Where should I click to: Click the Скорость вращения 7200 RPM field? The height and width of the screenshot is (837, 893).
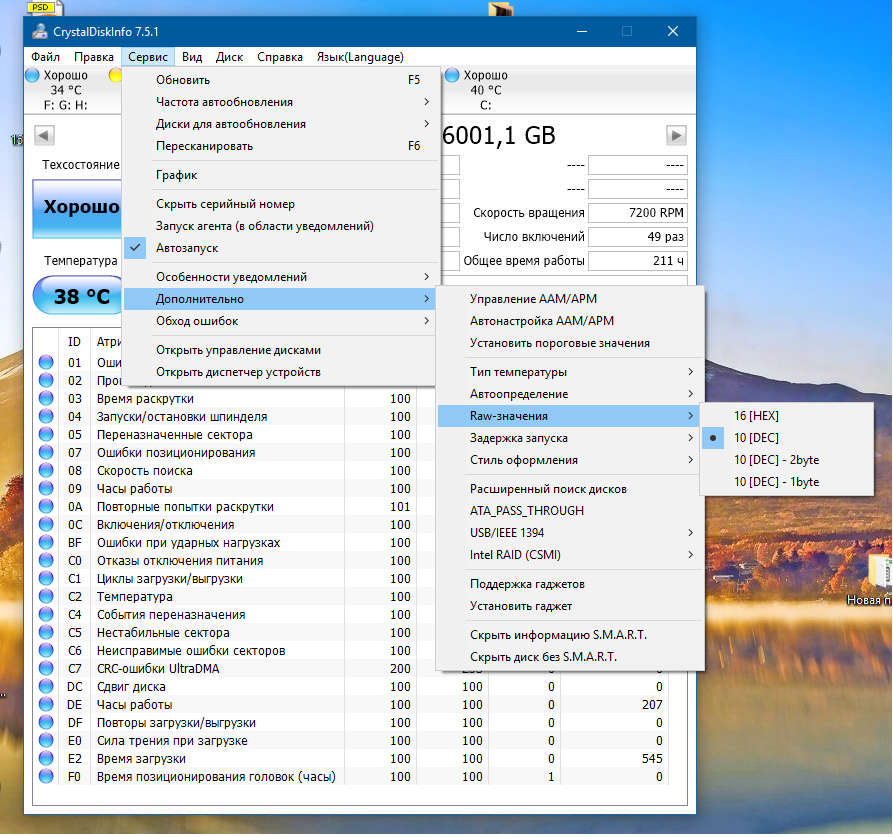click(x=637, y=213)
